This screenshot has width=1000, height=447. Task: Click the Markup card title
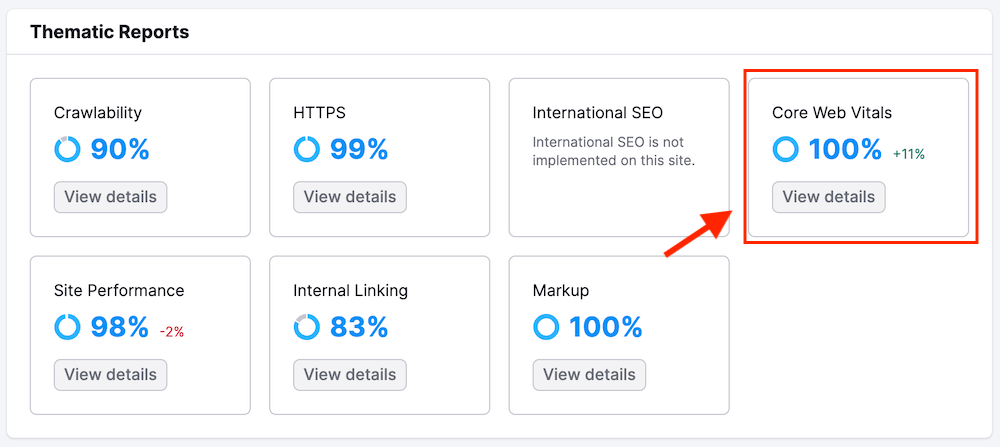(561, 290)
